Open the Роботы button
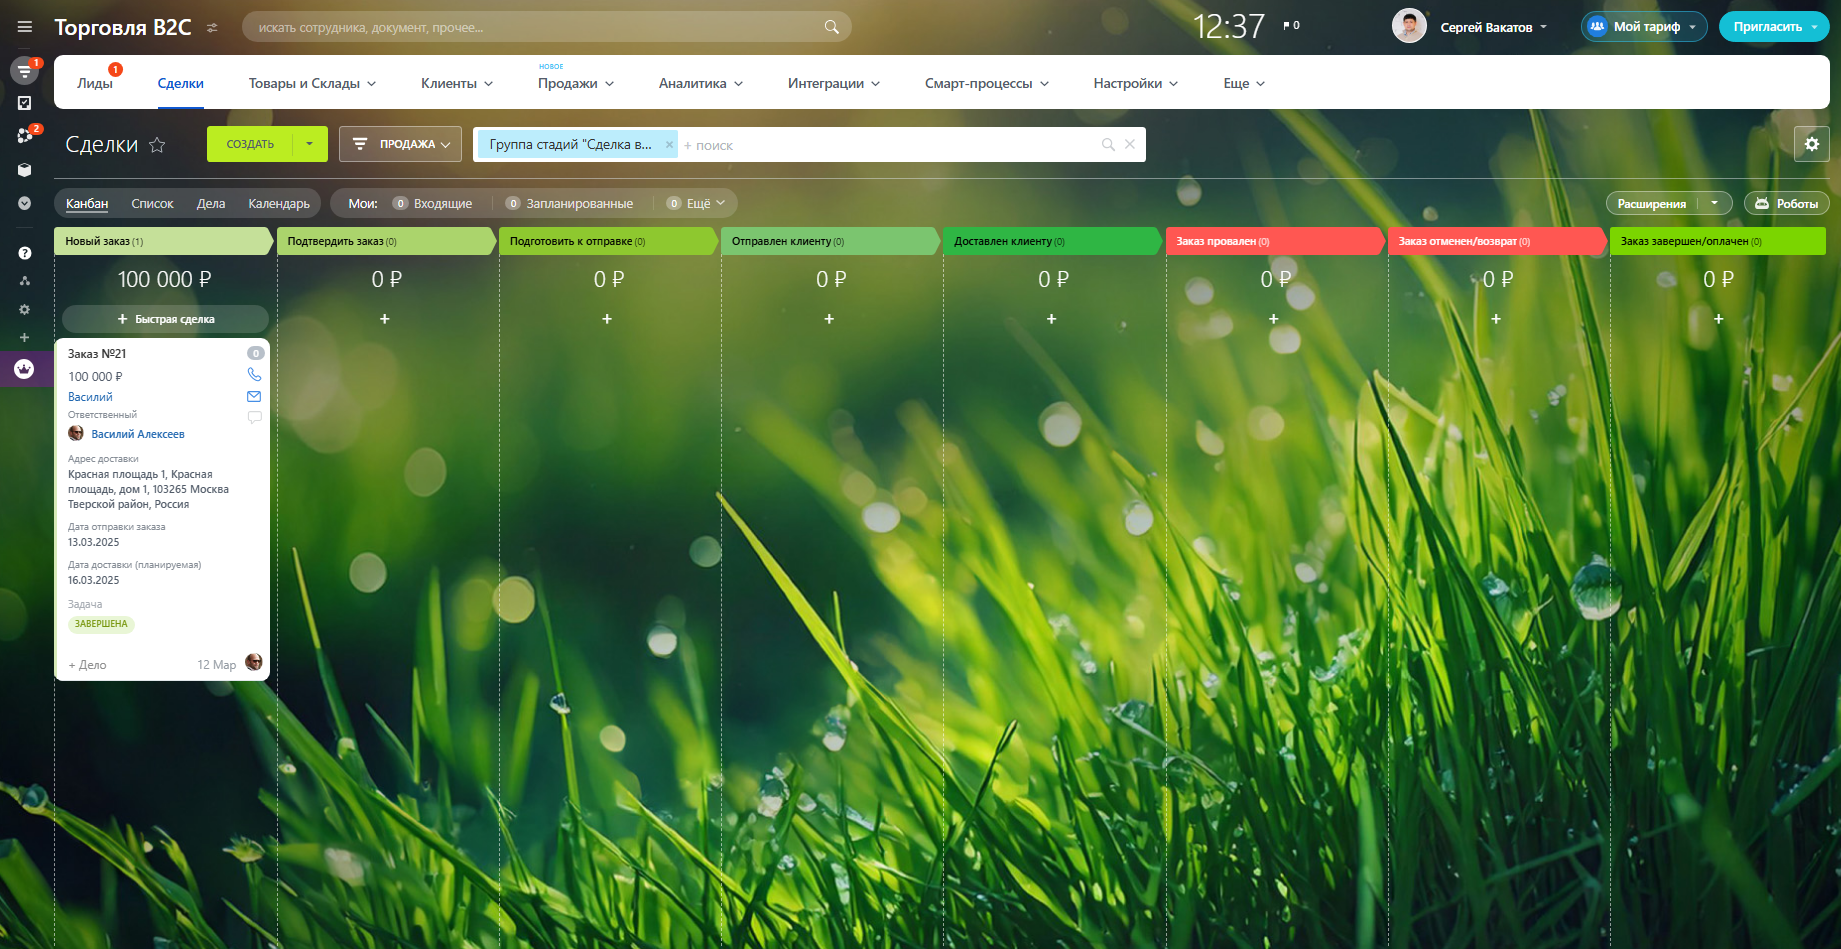Image resolution: width=1841 pixels, height=949 pixels. 1787,203
